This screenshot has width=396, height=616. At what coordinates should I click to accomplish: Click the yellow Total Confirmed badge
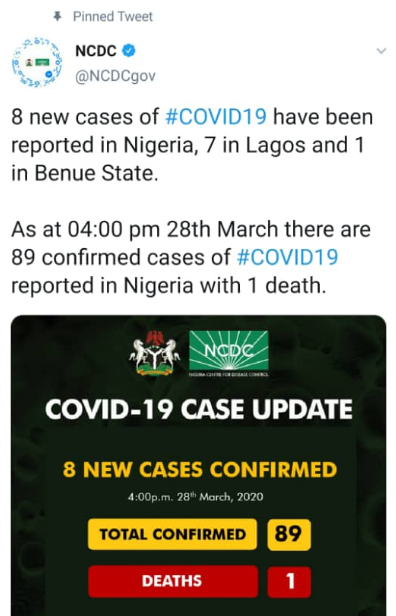(172, 534)
